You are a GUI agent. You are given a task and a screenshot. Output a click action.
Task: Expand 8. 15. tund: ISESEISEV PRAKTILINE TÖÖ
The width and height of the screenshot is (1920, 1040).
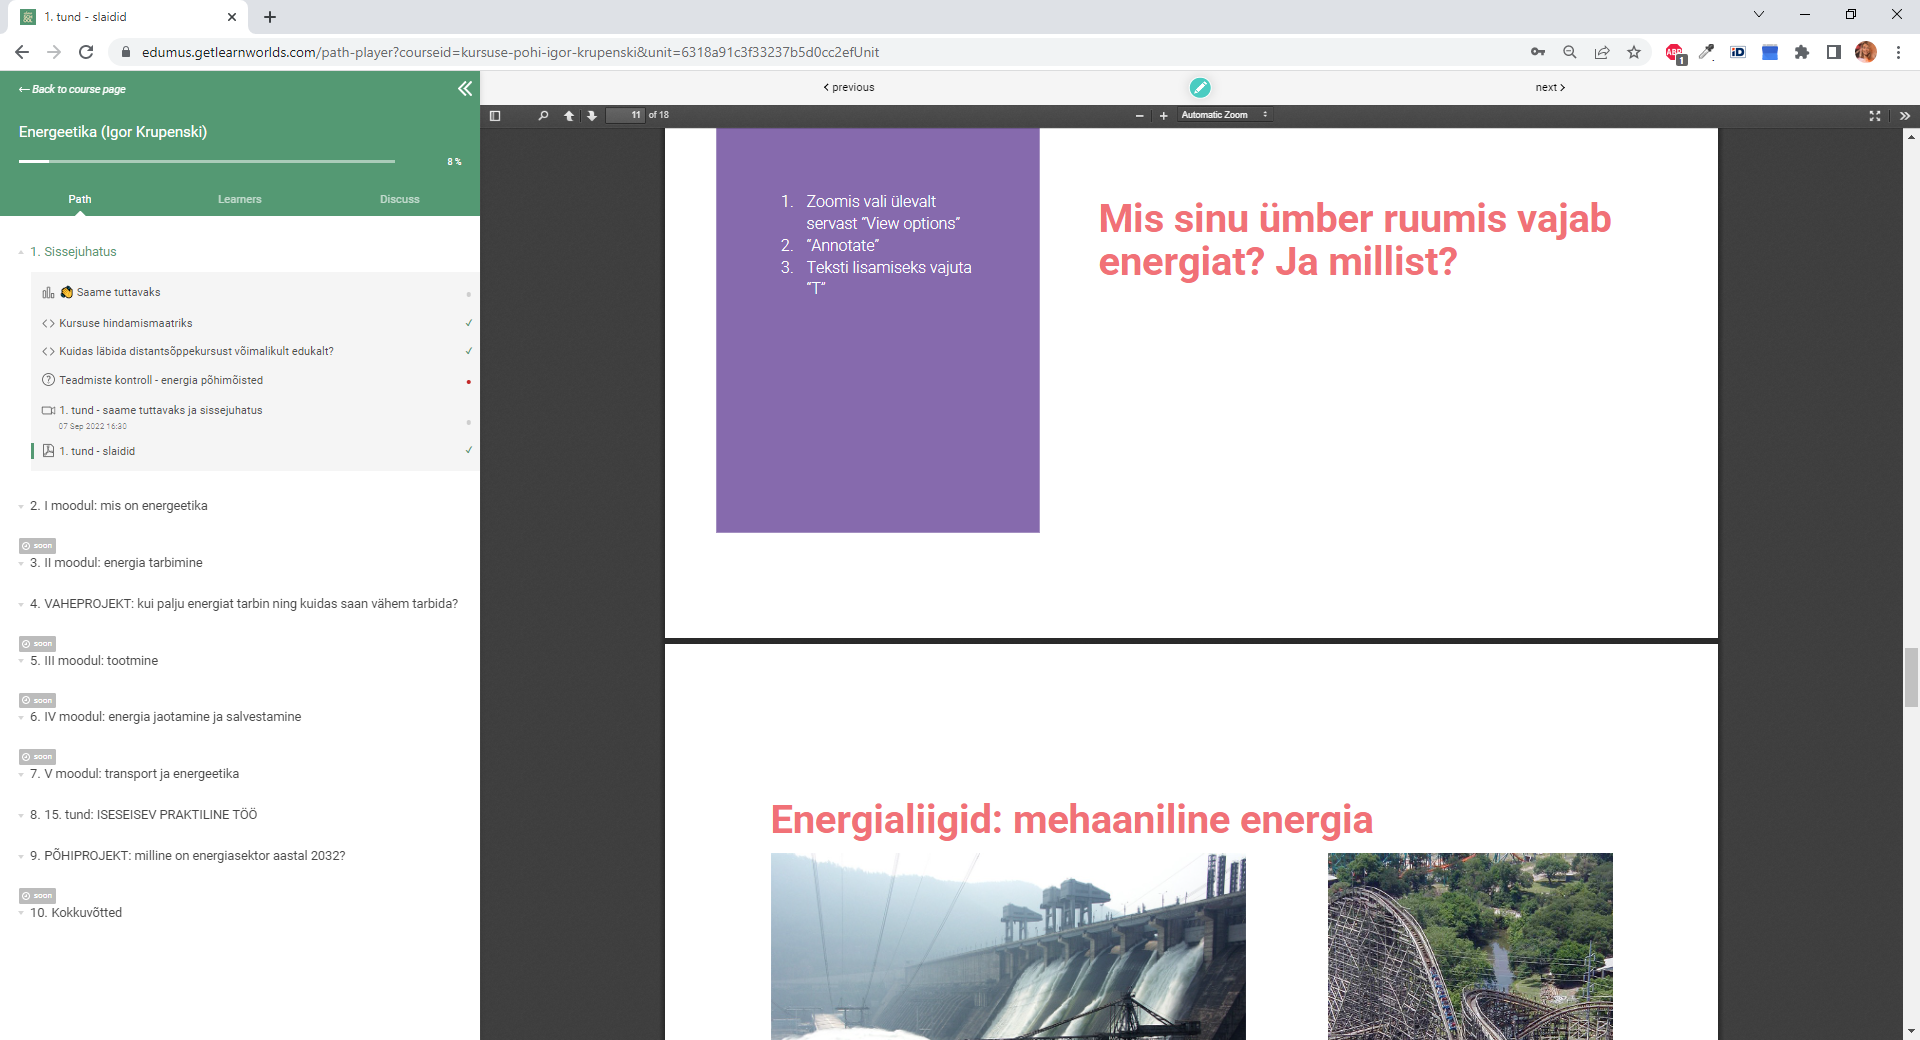coord(143,815)
